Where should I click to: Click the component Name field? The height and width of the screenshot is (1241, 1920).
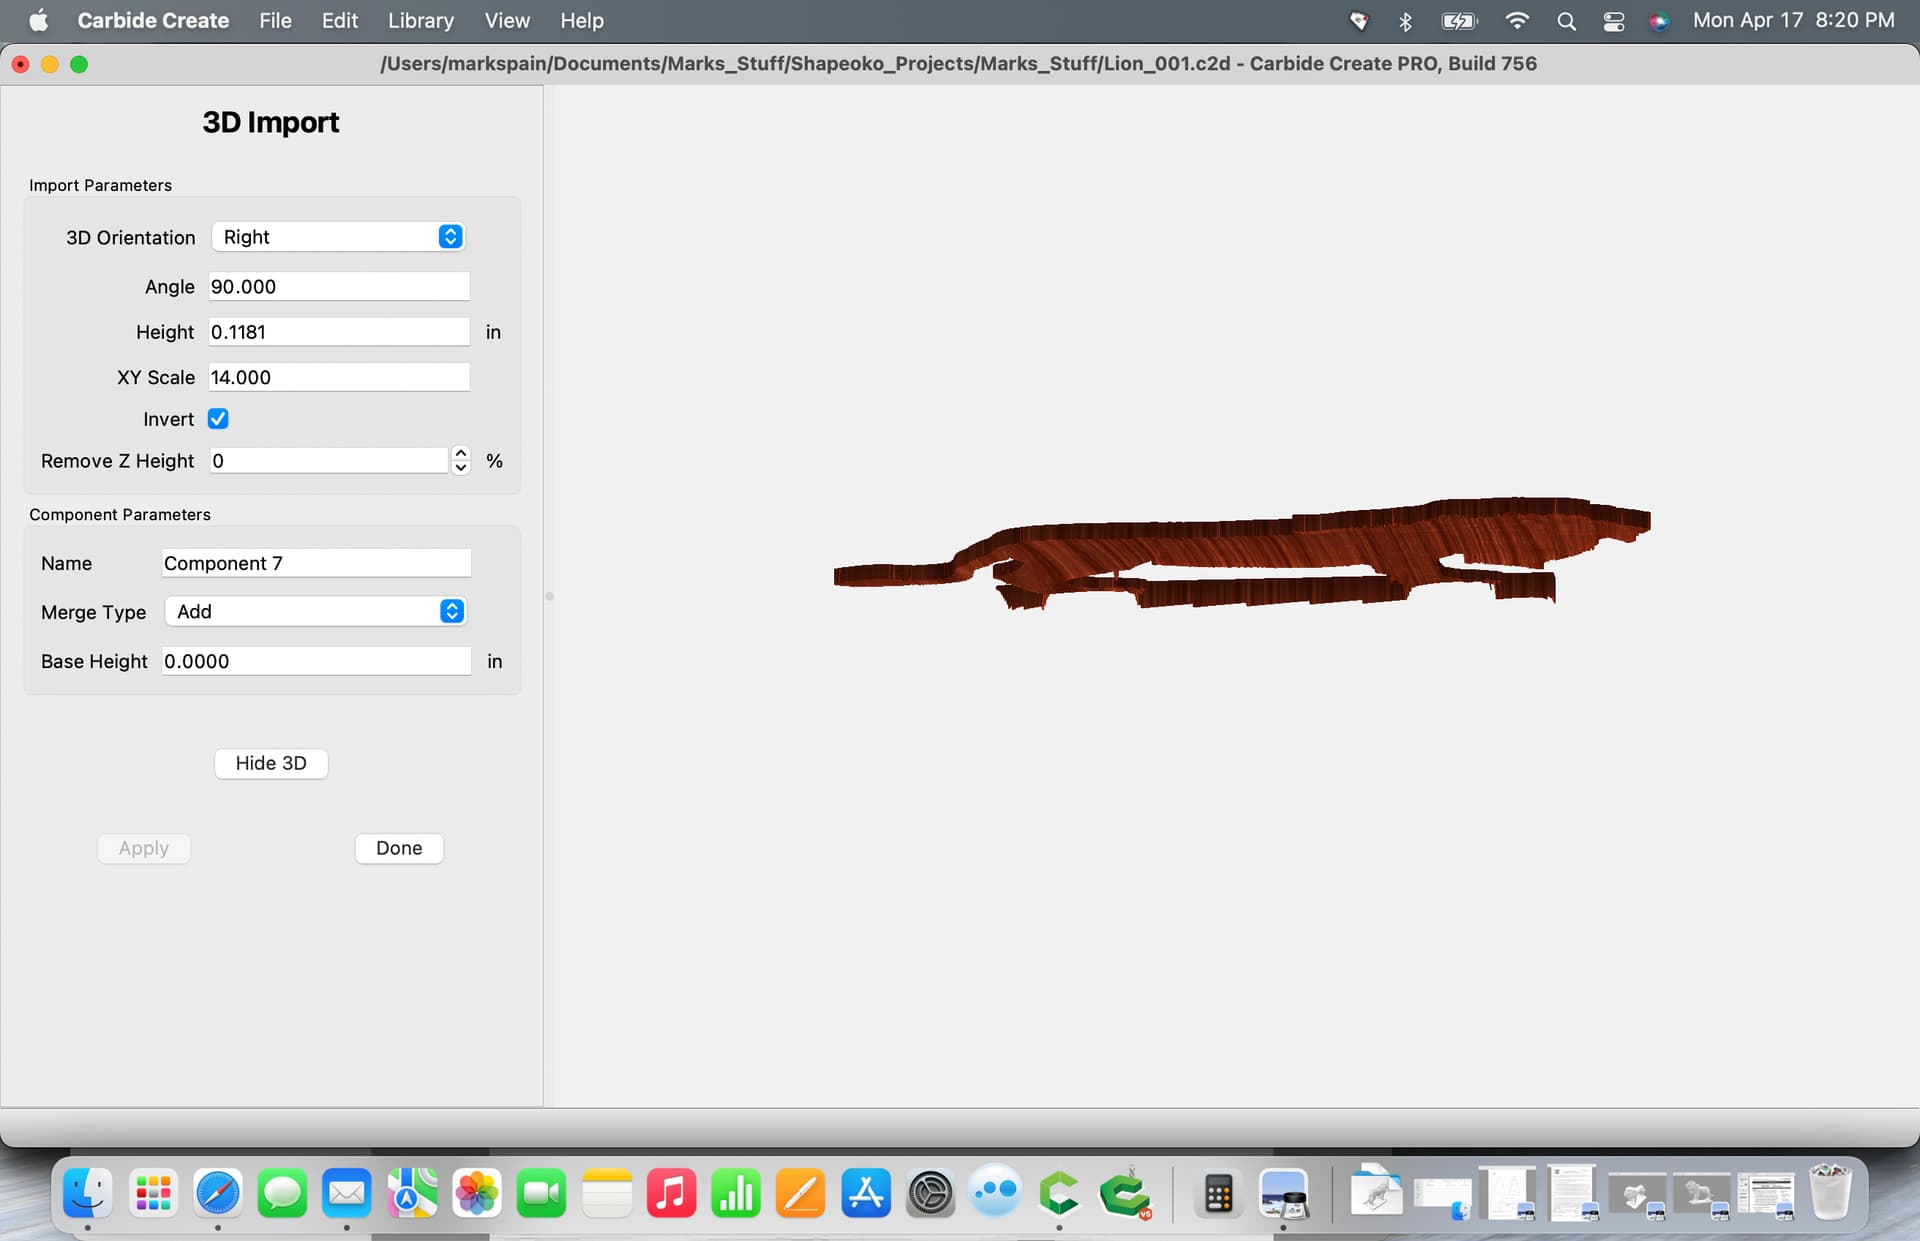(x=316, y=563)
